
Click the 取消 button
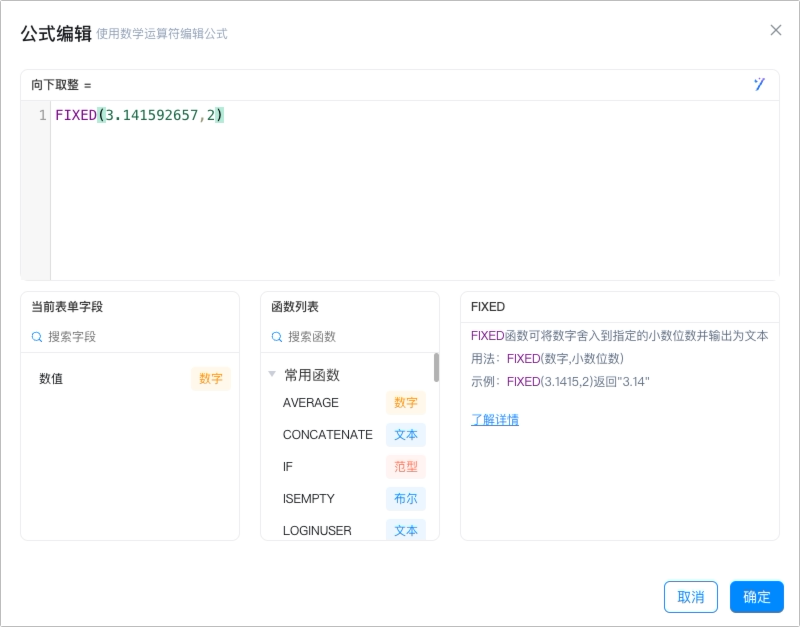click(x=691, y=597)
